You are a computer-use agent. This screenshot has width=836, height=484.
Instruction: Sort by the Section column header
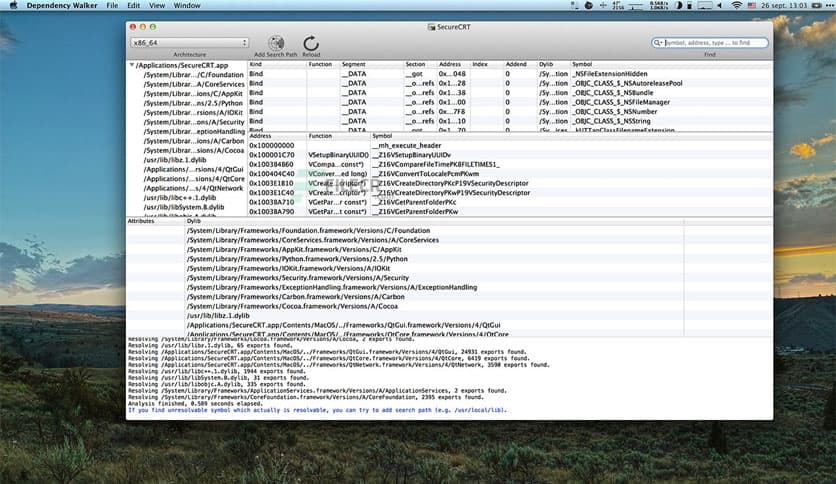[x=420, y=64]
